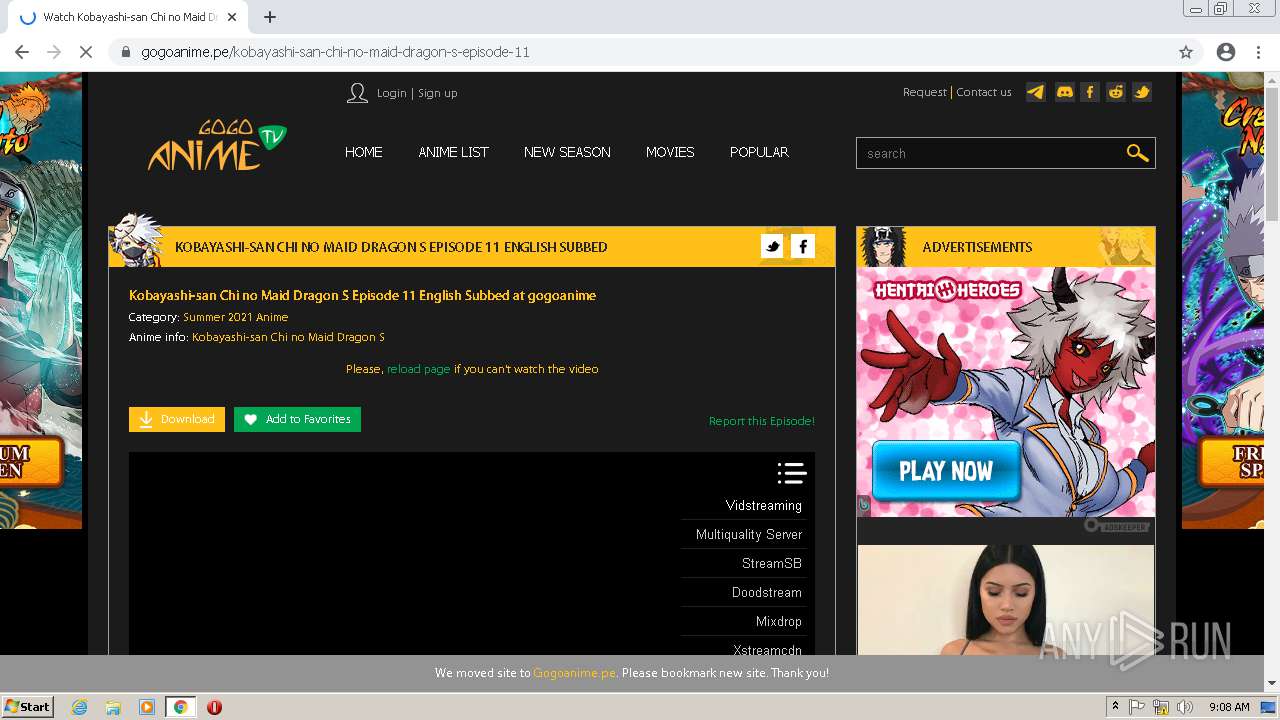This screenshot has width=1280, height=720.
Task: Click the red security taskbar icon
Action: pyautogui.click(x=214, y=707)
